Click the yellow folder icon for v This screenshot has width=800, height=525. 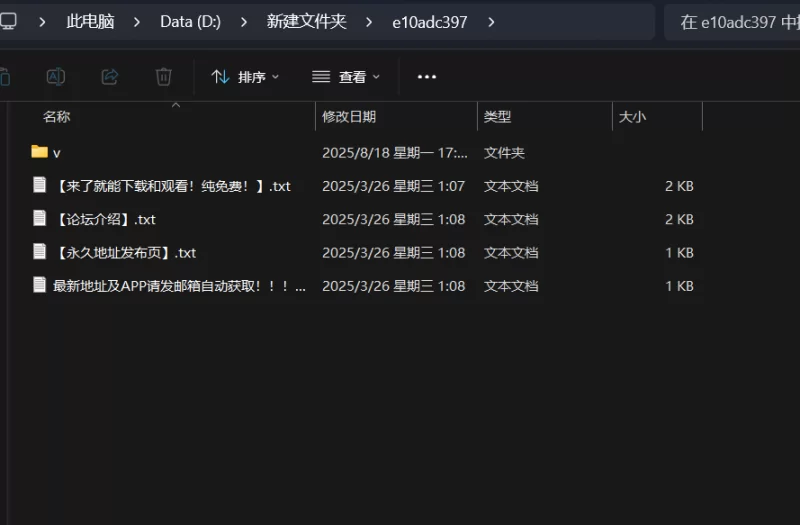[x=39, y=152]
